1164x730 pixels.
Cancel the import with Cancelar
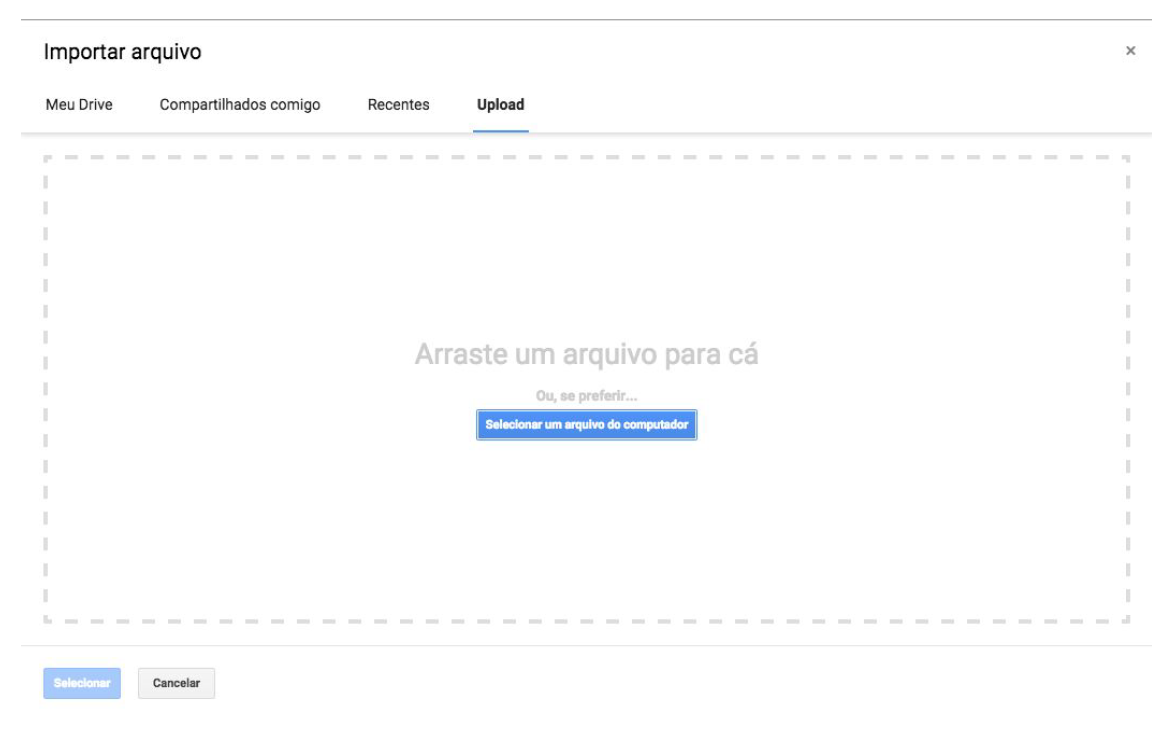[176, 684]
